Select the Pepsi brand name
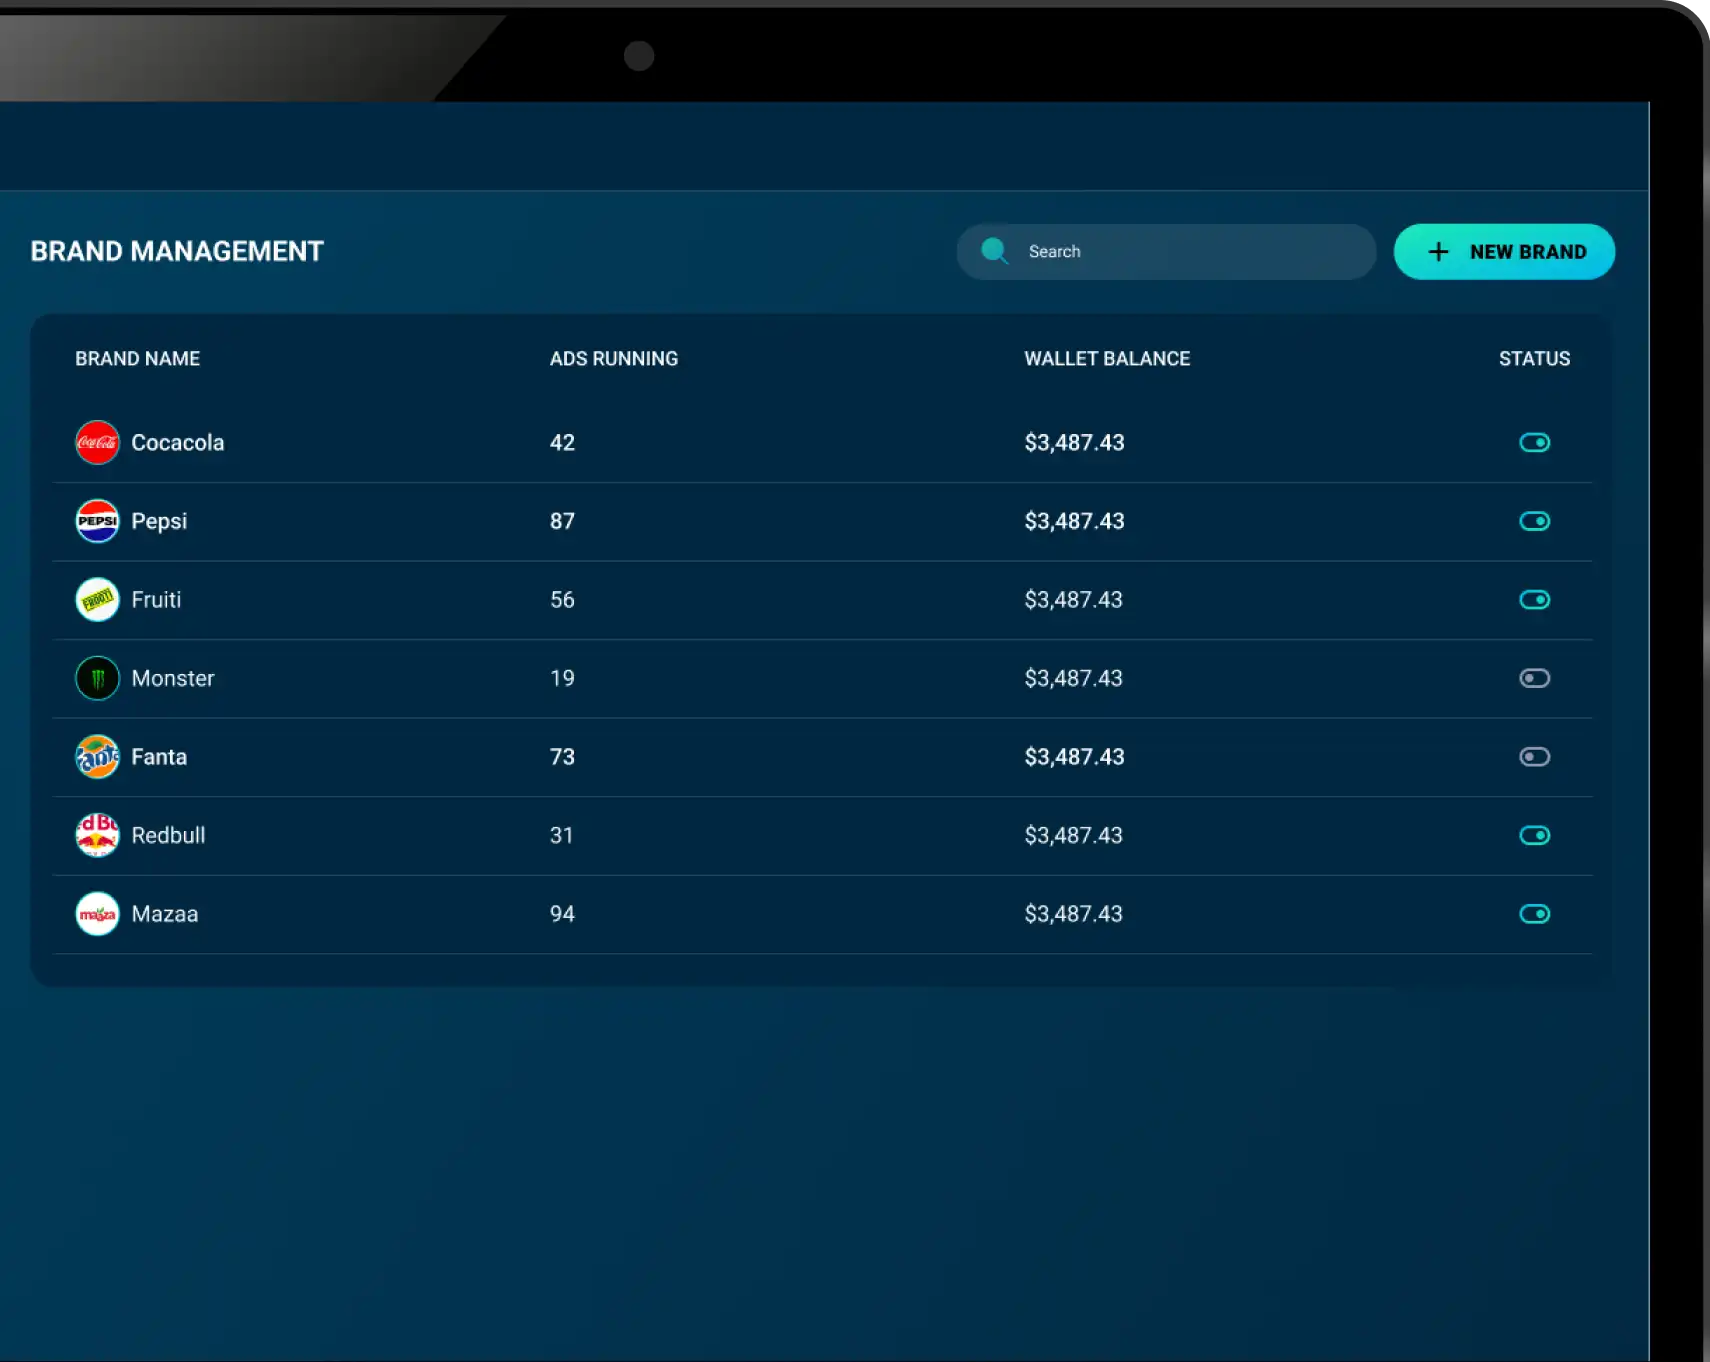Image resolution: width=1710 pixels, height=1362 pixels. coord(159,521)
